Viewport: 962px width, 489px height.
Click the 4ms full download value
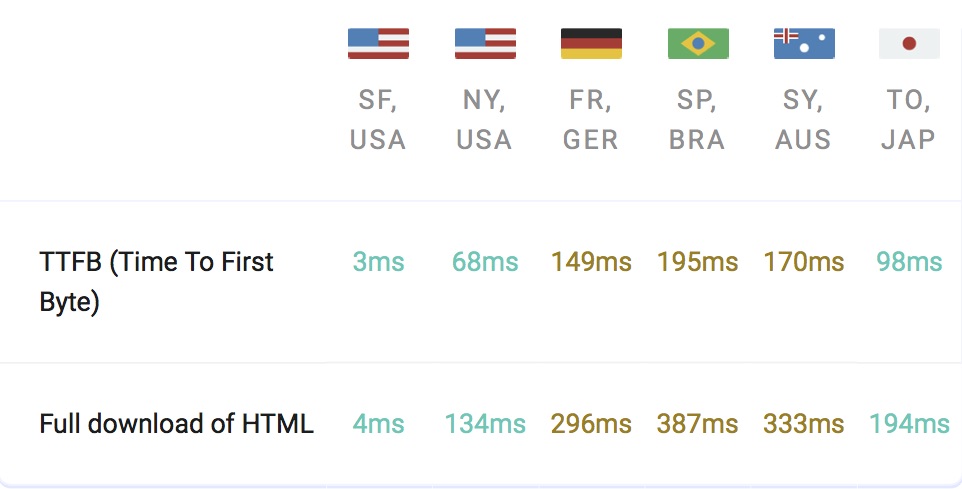(x=379, y=424)
